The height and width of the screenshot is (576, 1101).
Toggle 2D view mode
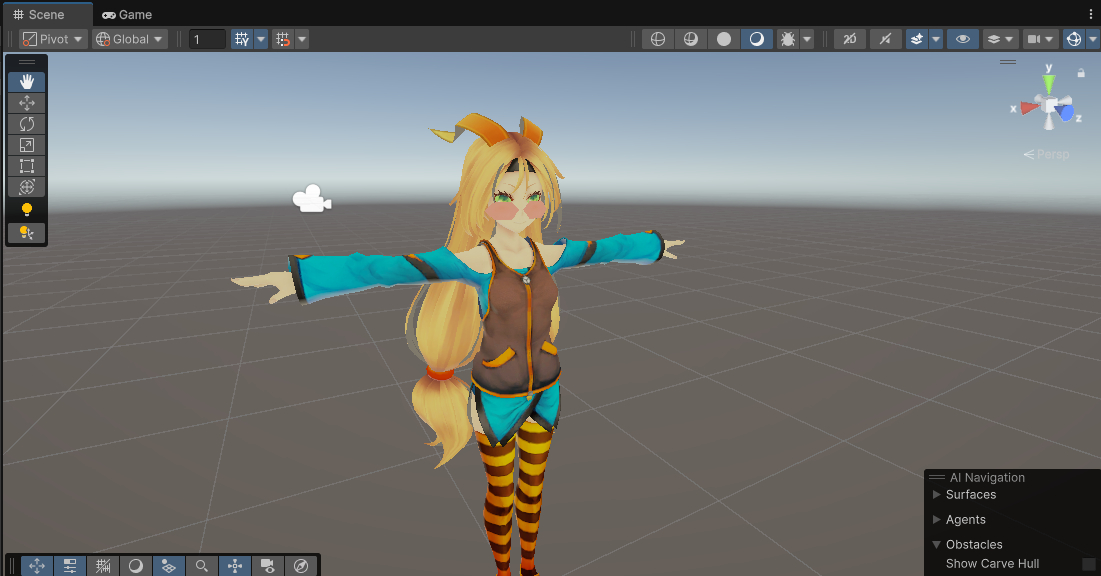850,39
